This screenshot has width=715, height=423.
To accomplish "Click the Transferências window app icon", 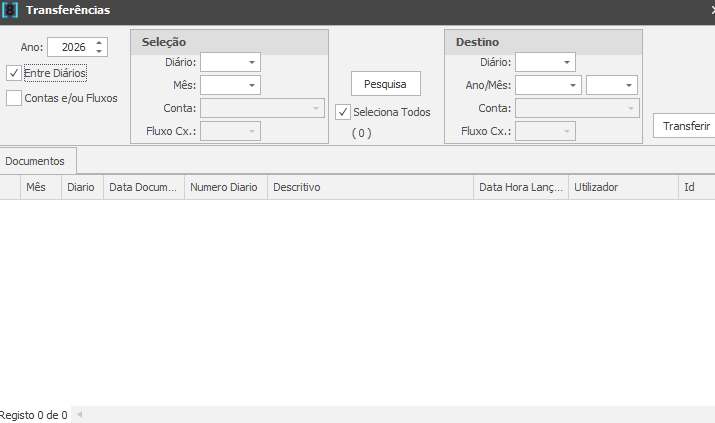I will pos(11,10).
